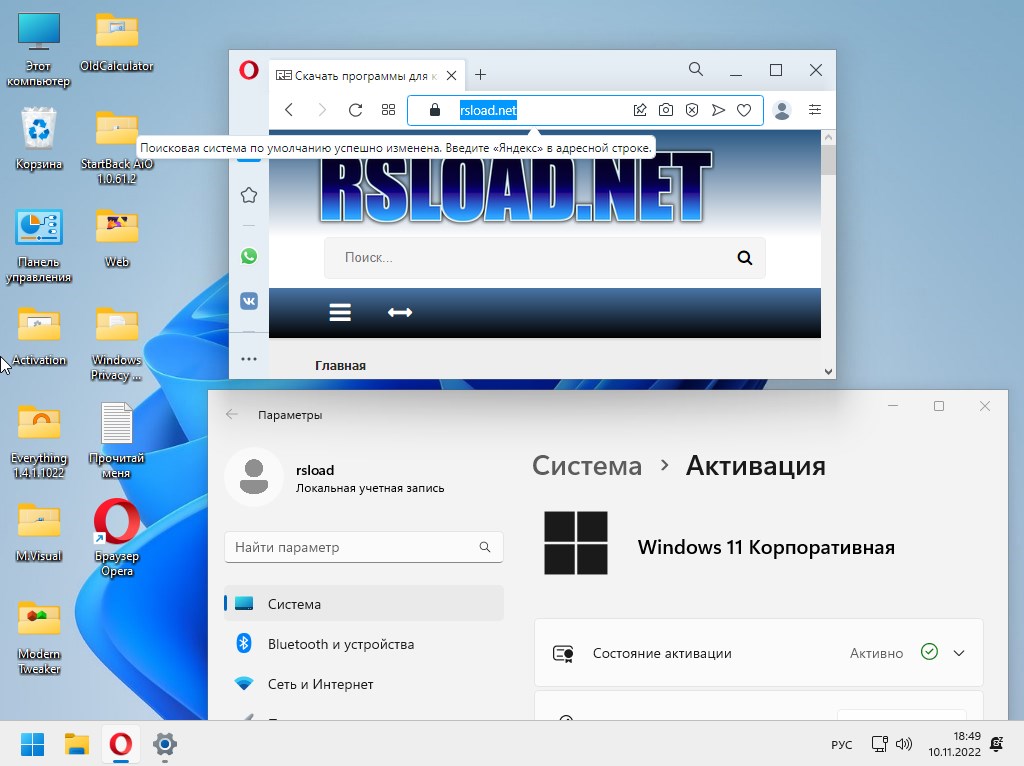Click the Opera page scrollbar down arrow
Image resolution: width=1024 pixels, height=766 pixels.
point(828,372)
